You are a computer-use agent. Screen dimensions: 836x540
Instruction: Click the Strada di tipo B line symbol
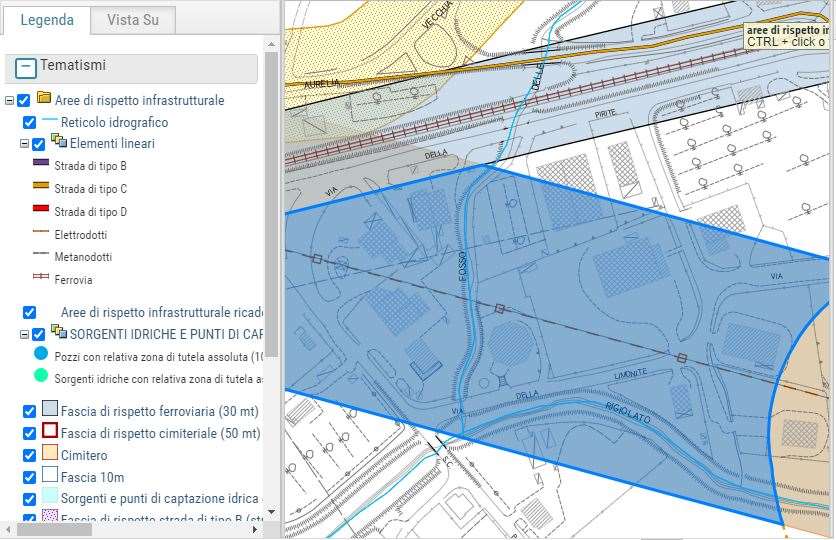pos(41,163)
